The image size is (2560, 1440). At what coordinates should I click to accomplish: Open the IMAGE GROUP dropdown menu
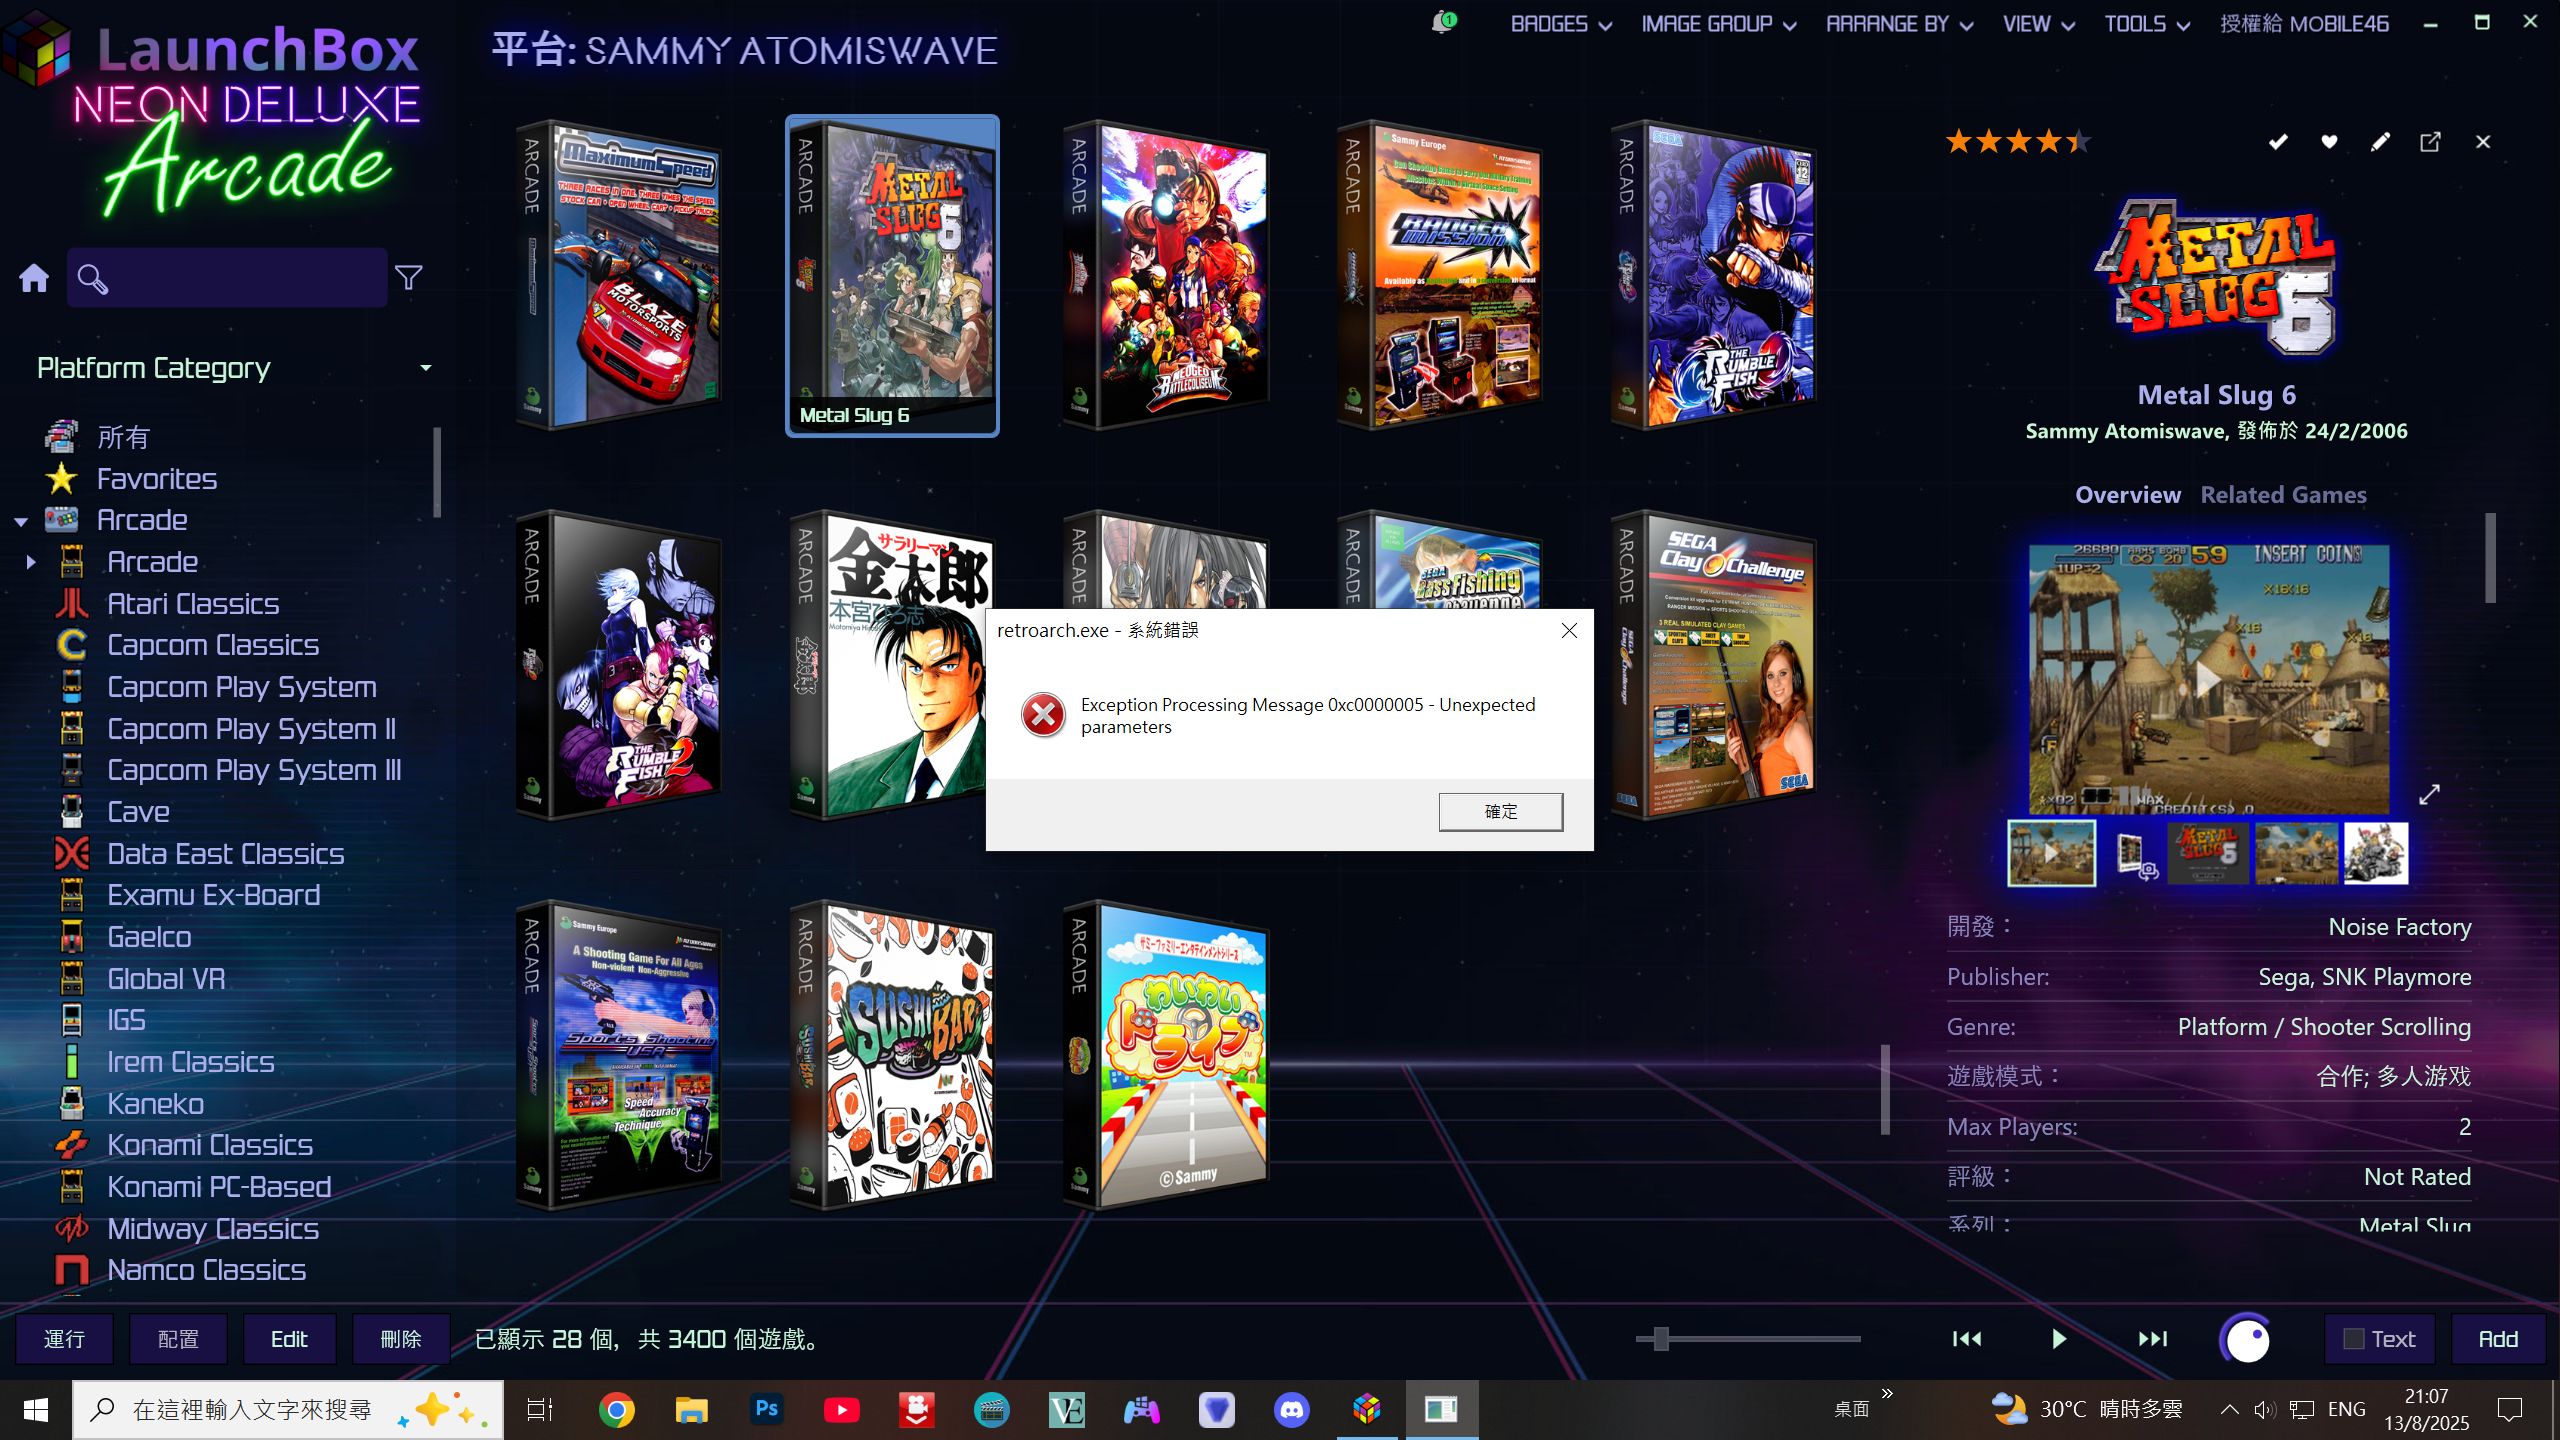(x=1719, y=24)
